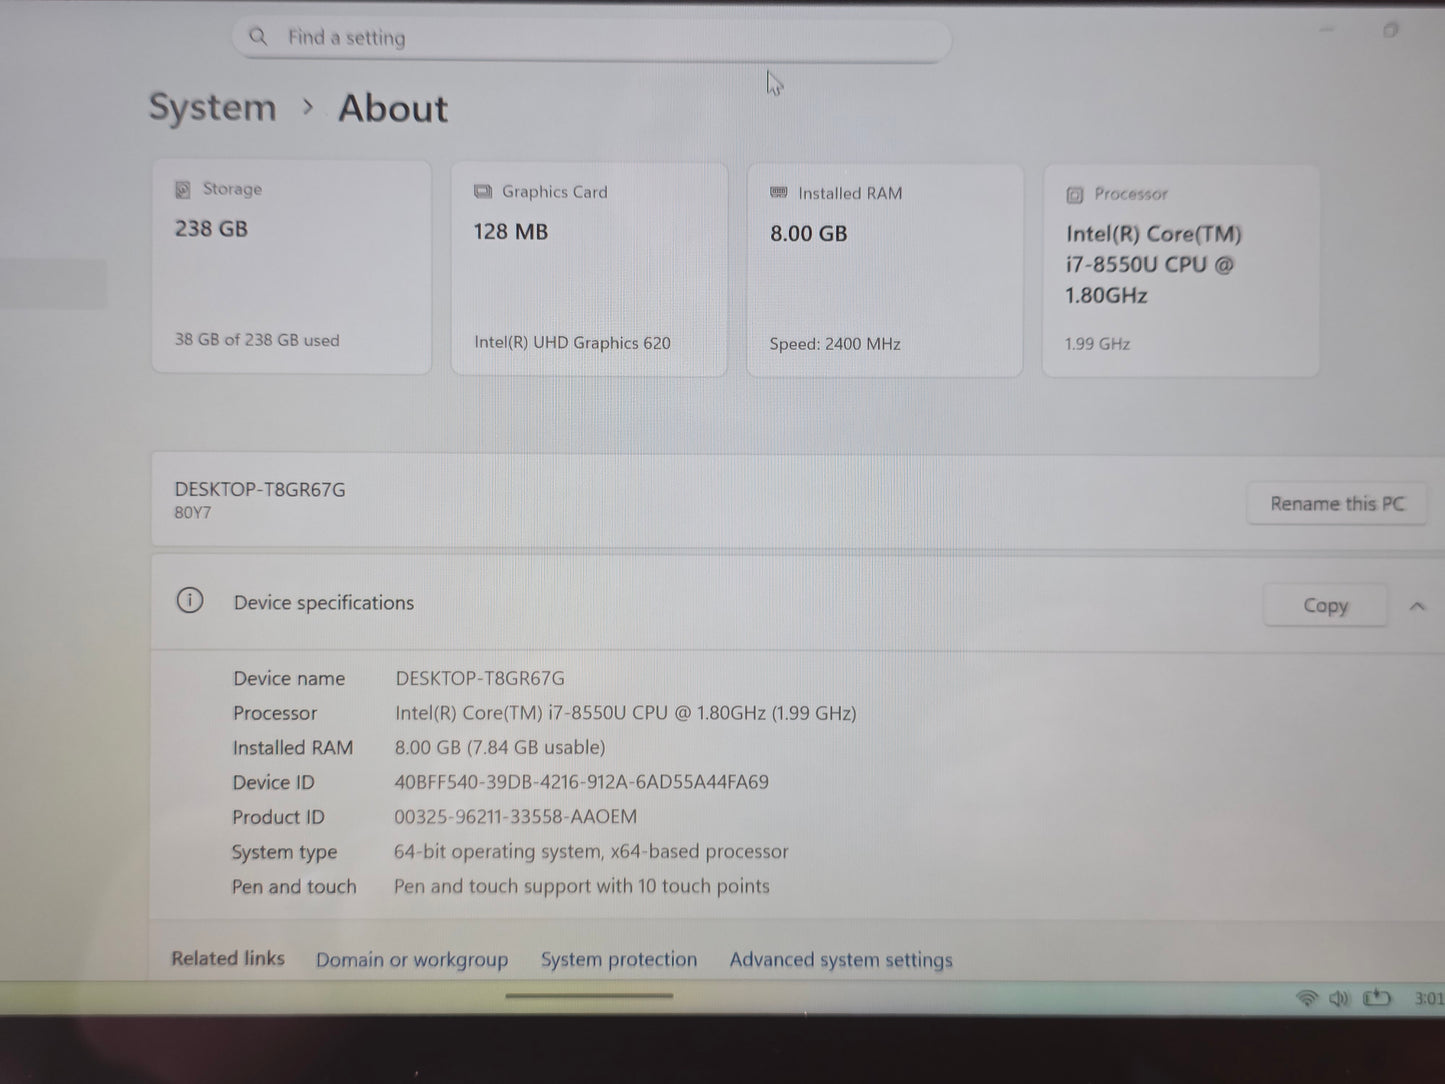This screenshot has height=1084, width=1445.
Task: Select the About breadcrumb item
Action: (393, 107)
